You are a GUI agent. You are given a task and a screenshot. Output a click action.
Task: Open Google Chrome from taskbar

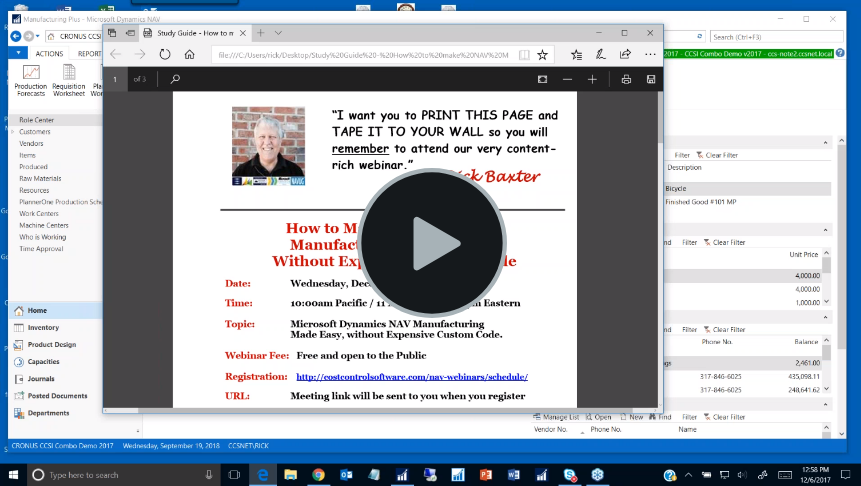click(x=318, y=475)
